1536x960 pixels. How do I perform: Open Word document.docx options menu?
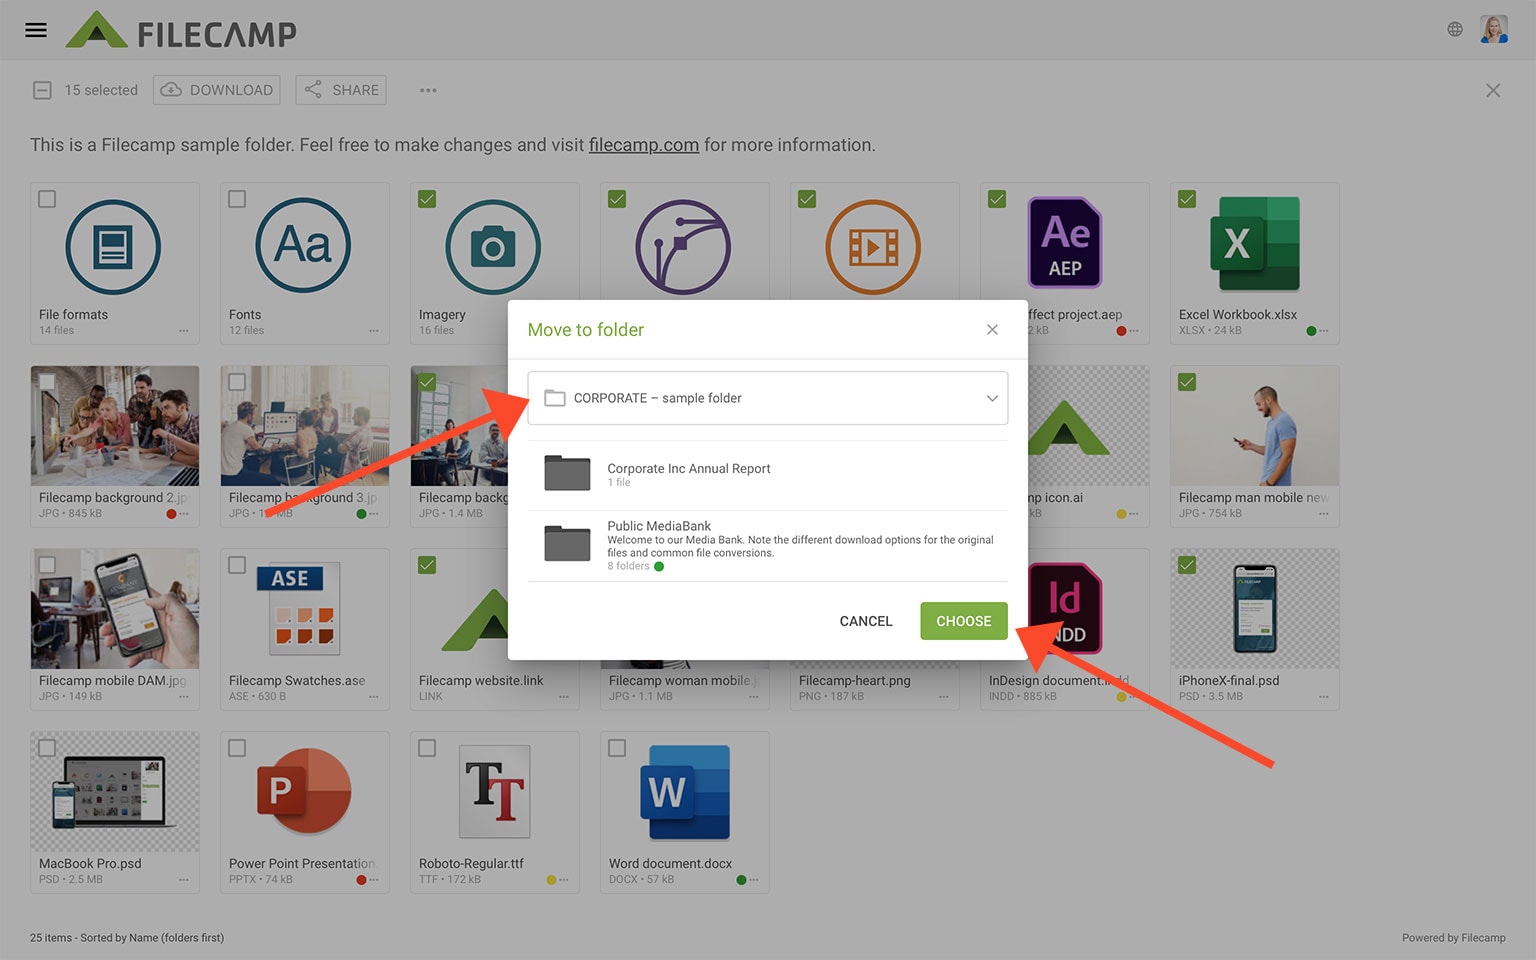coord(754,880)
